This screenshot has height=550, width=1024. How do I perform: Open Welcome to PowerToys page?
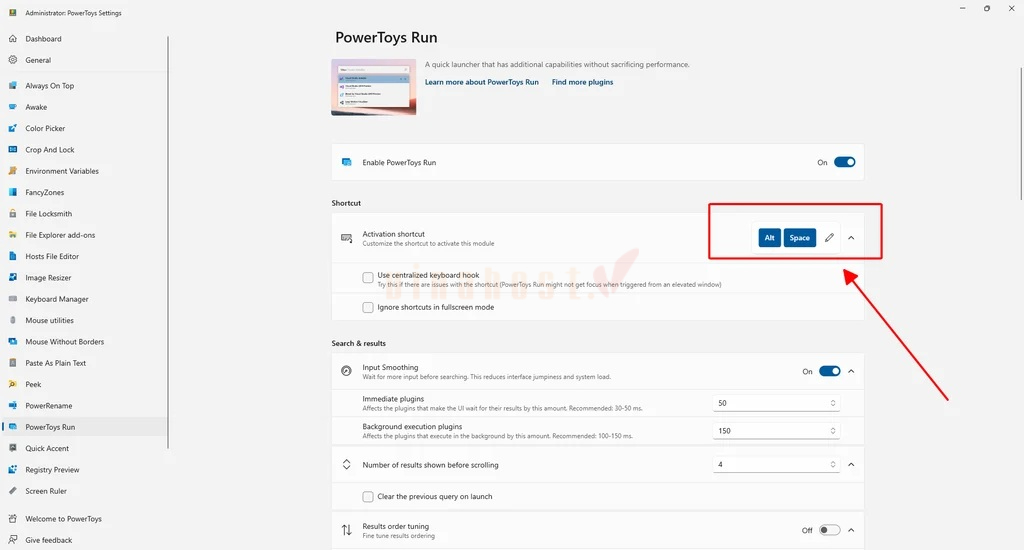click(63, 519)
